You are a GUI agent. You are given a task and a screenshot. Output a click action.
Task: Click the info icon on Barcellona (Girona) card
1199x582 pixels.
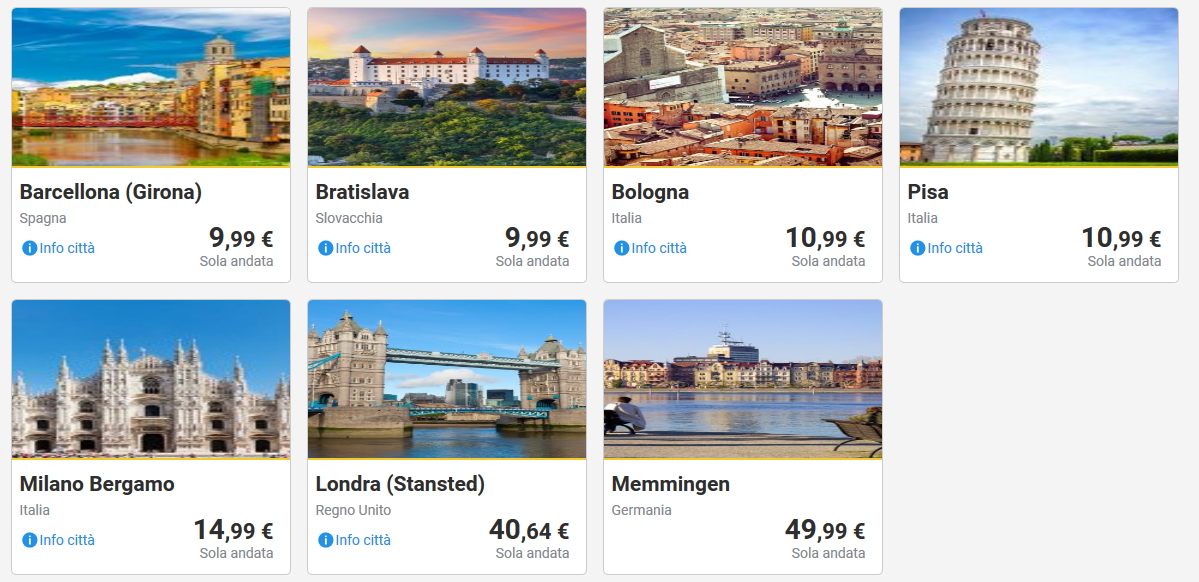29,248
